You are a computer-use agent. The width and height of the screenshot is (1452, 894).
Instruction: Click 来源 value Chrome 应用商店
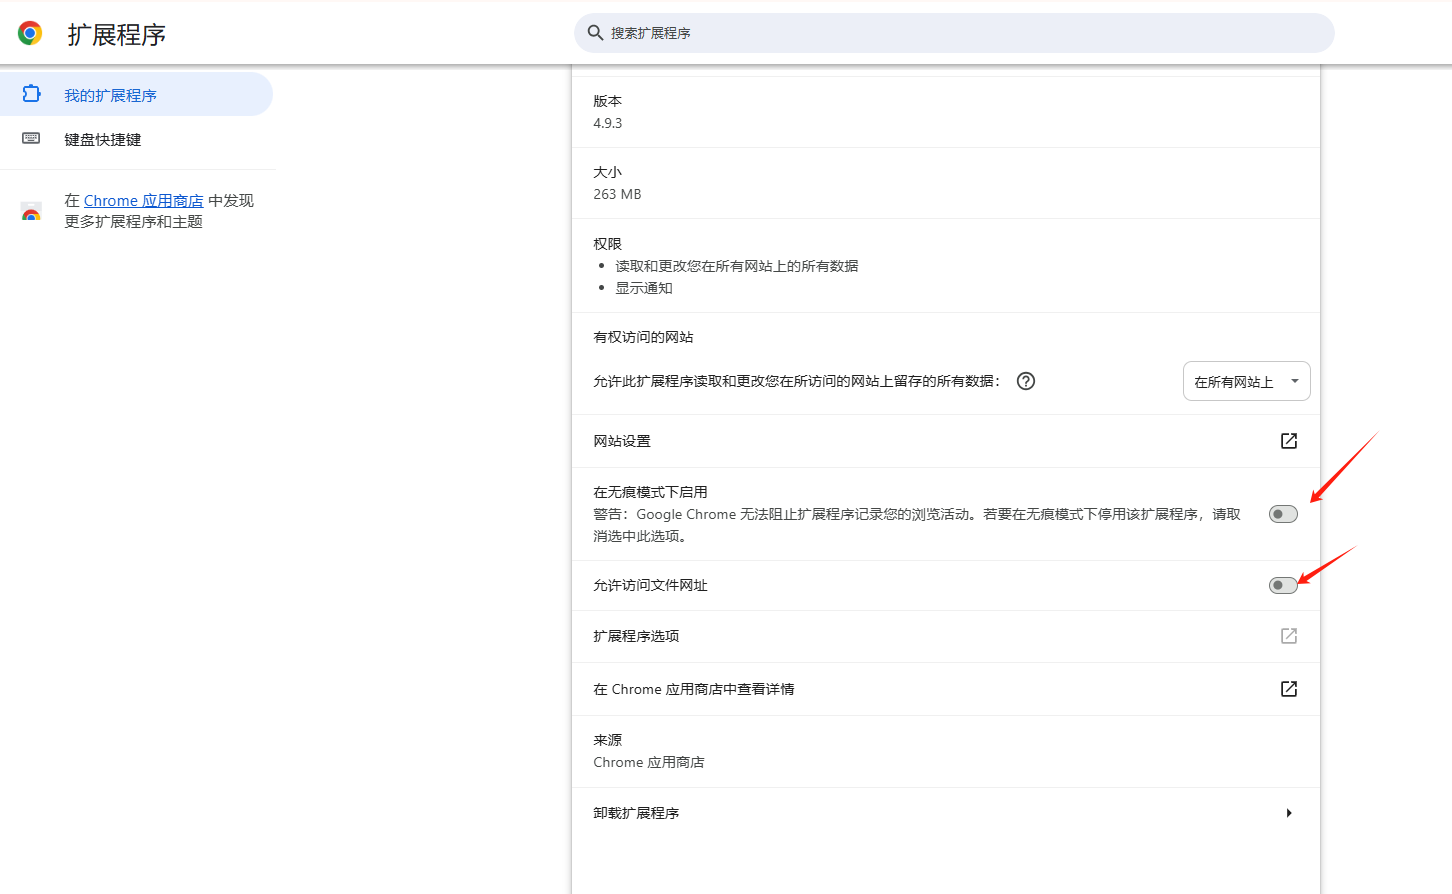(649, 762)
